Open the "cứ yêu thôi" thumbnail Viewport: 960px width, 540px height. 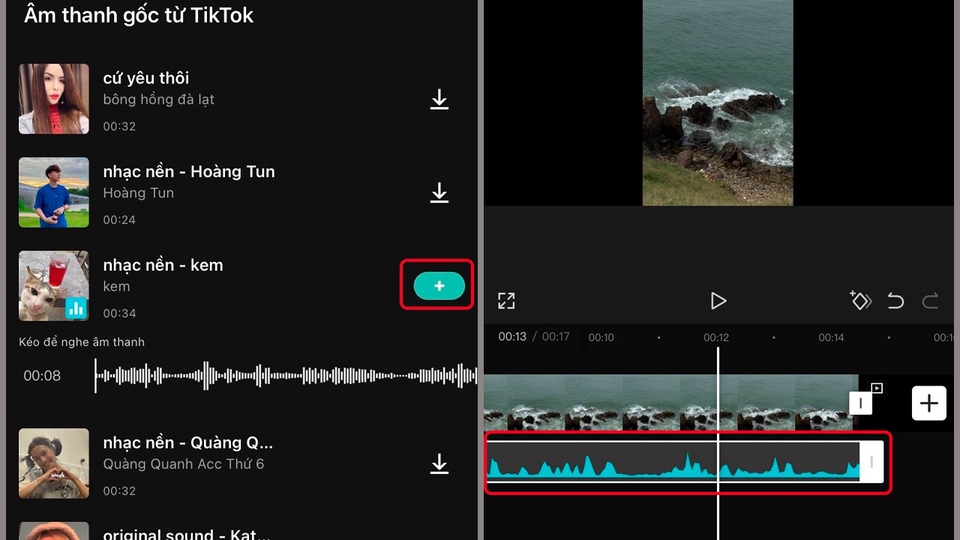[x=54, y=99]
